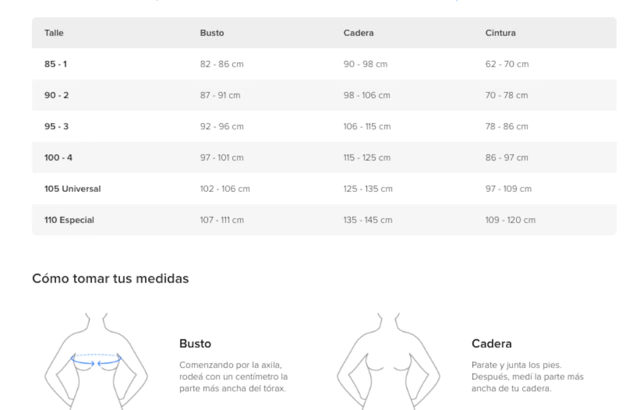The height and width of the screenshot is (410, 640).
Task: Select the 85 - 1 size row
Action: [56, 64]
